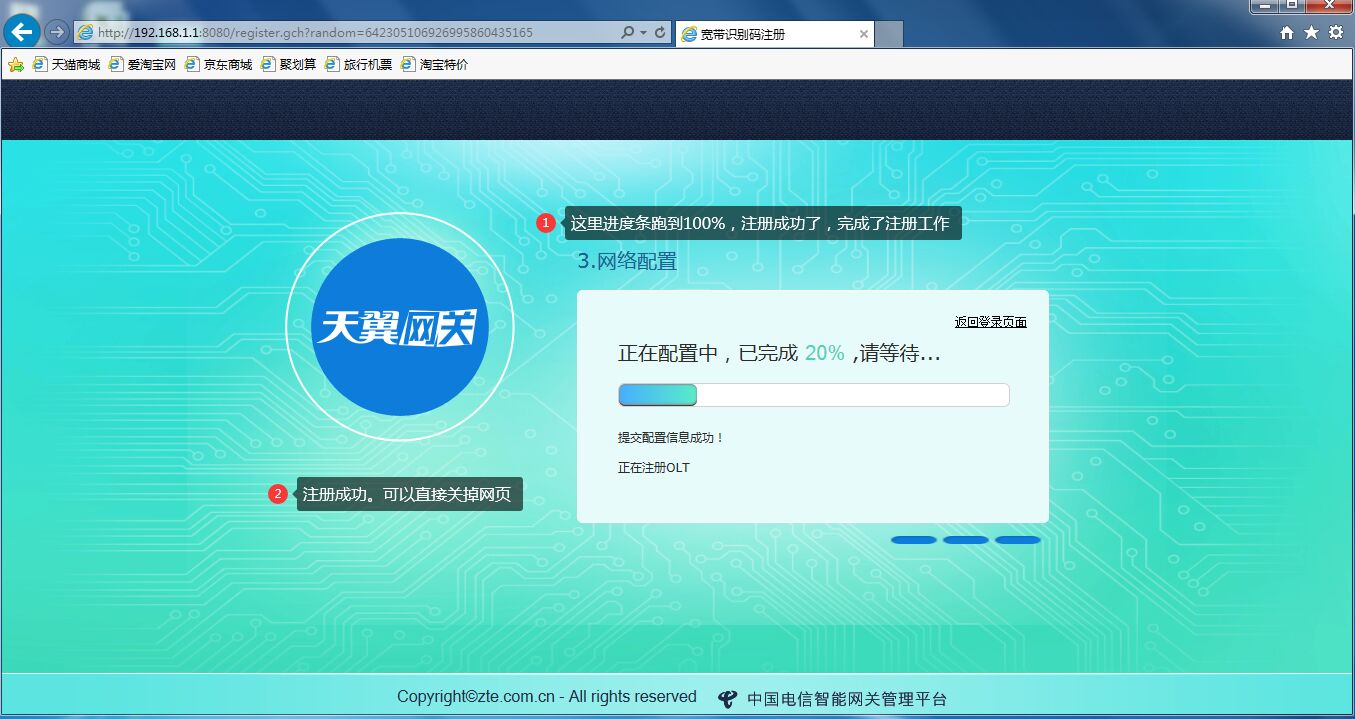Click the configuration progress bar
The image size is (1355, 719).
click(x=814, y=395)
